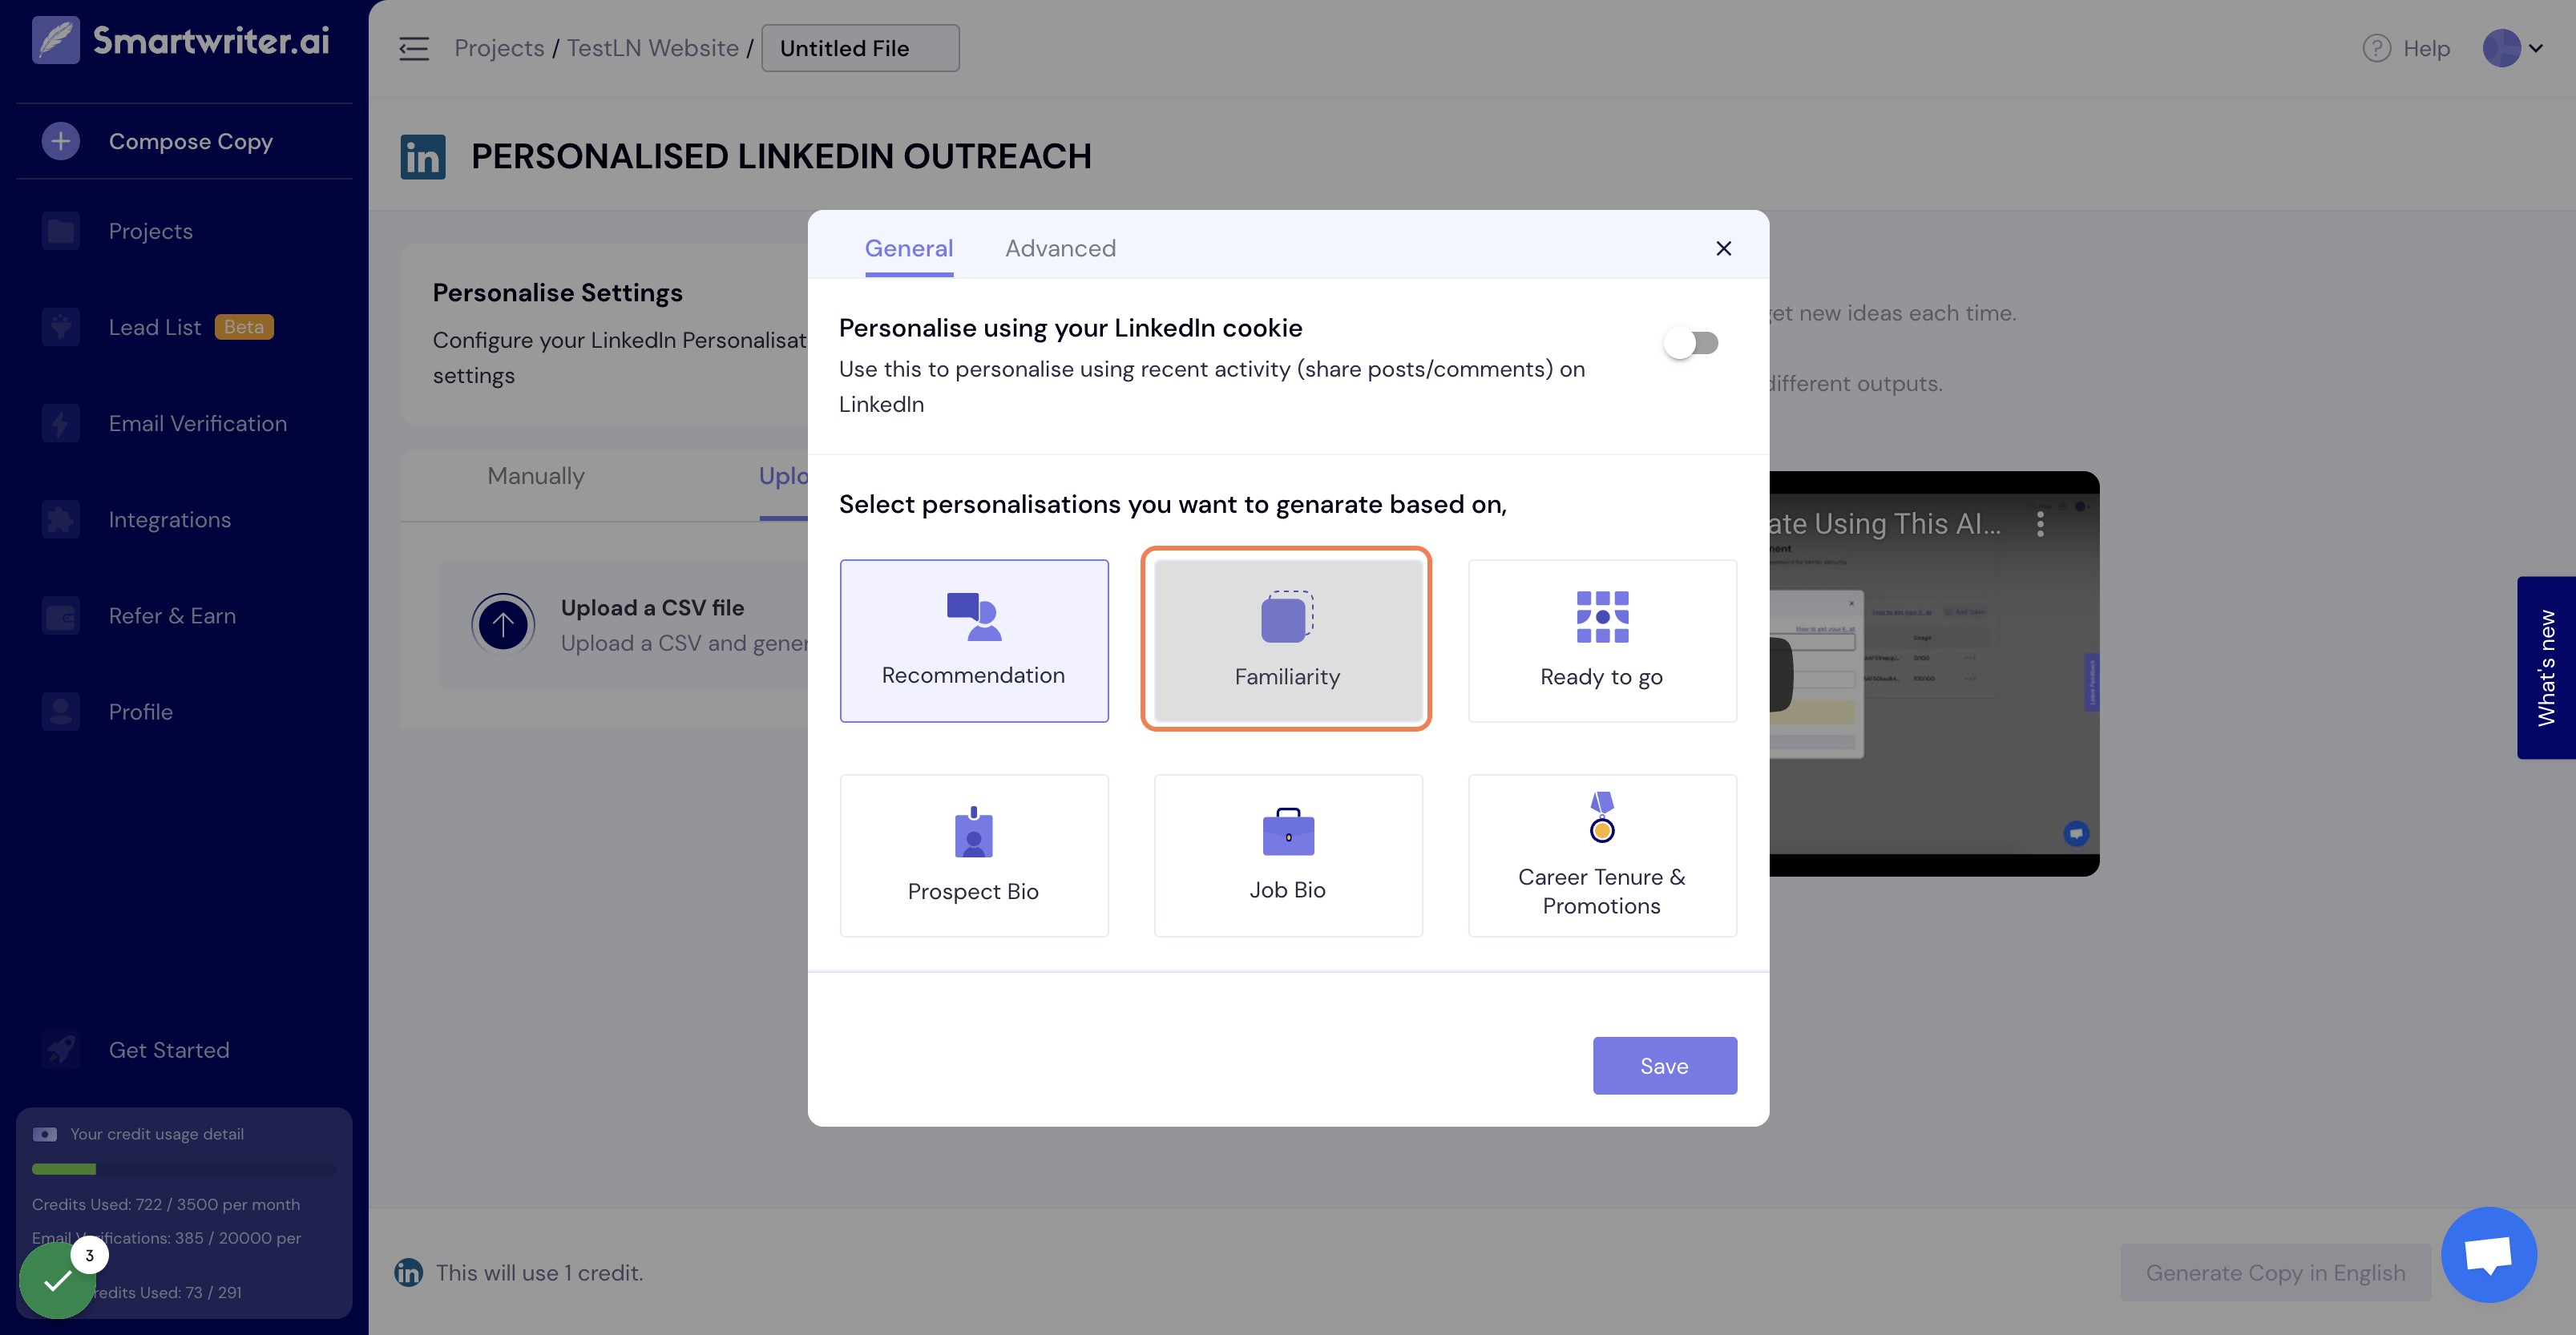Click the credit usage card icon

45,1134
